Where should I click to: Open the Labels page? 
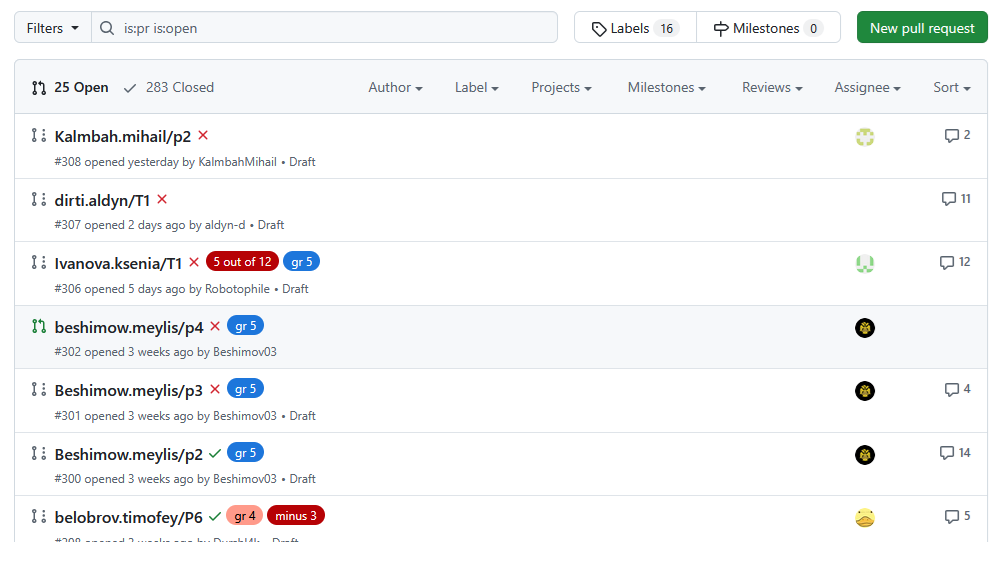(635, 28)
